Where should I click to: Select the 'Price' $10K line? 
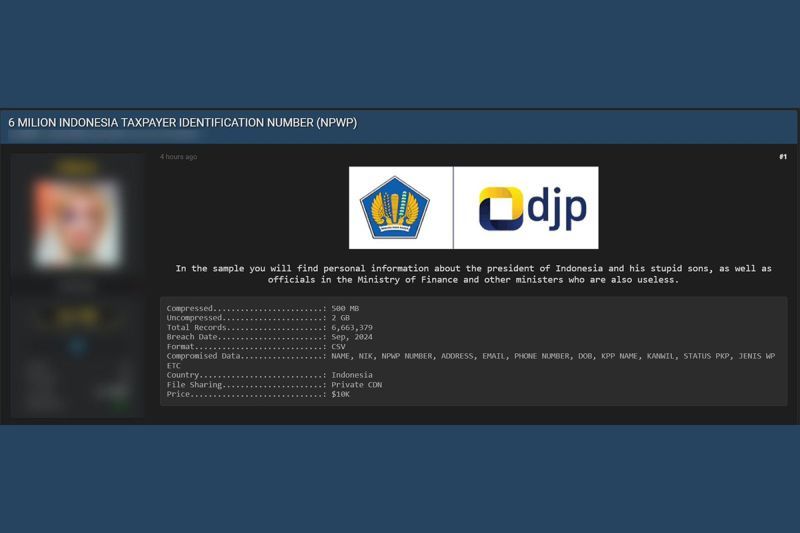258,394
